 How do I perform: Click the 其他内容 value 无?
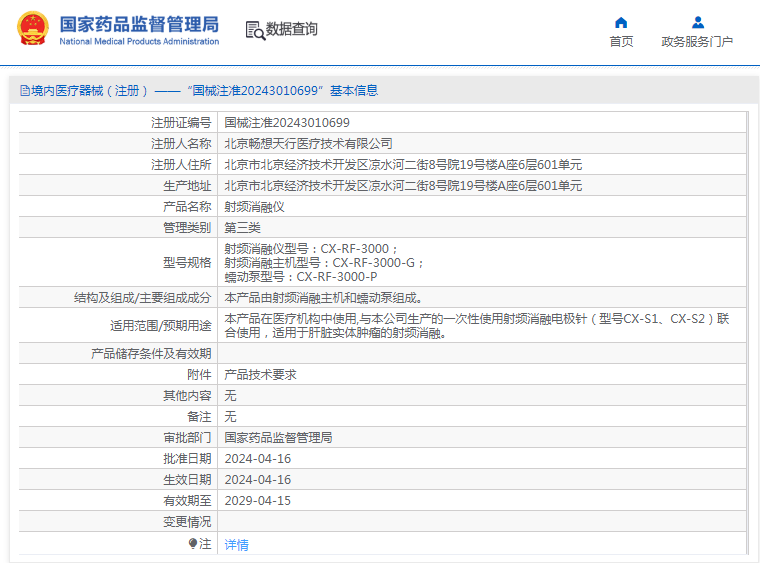230,396
